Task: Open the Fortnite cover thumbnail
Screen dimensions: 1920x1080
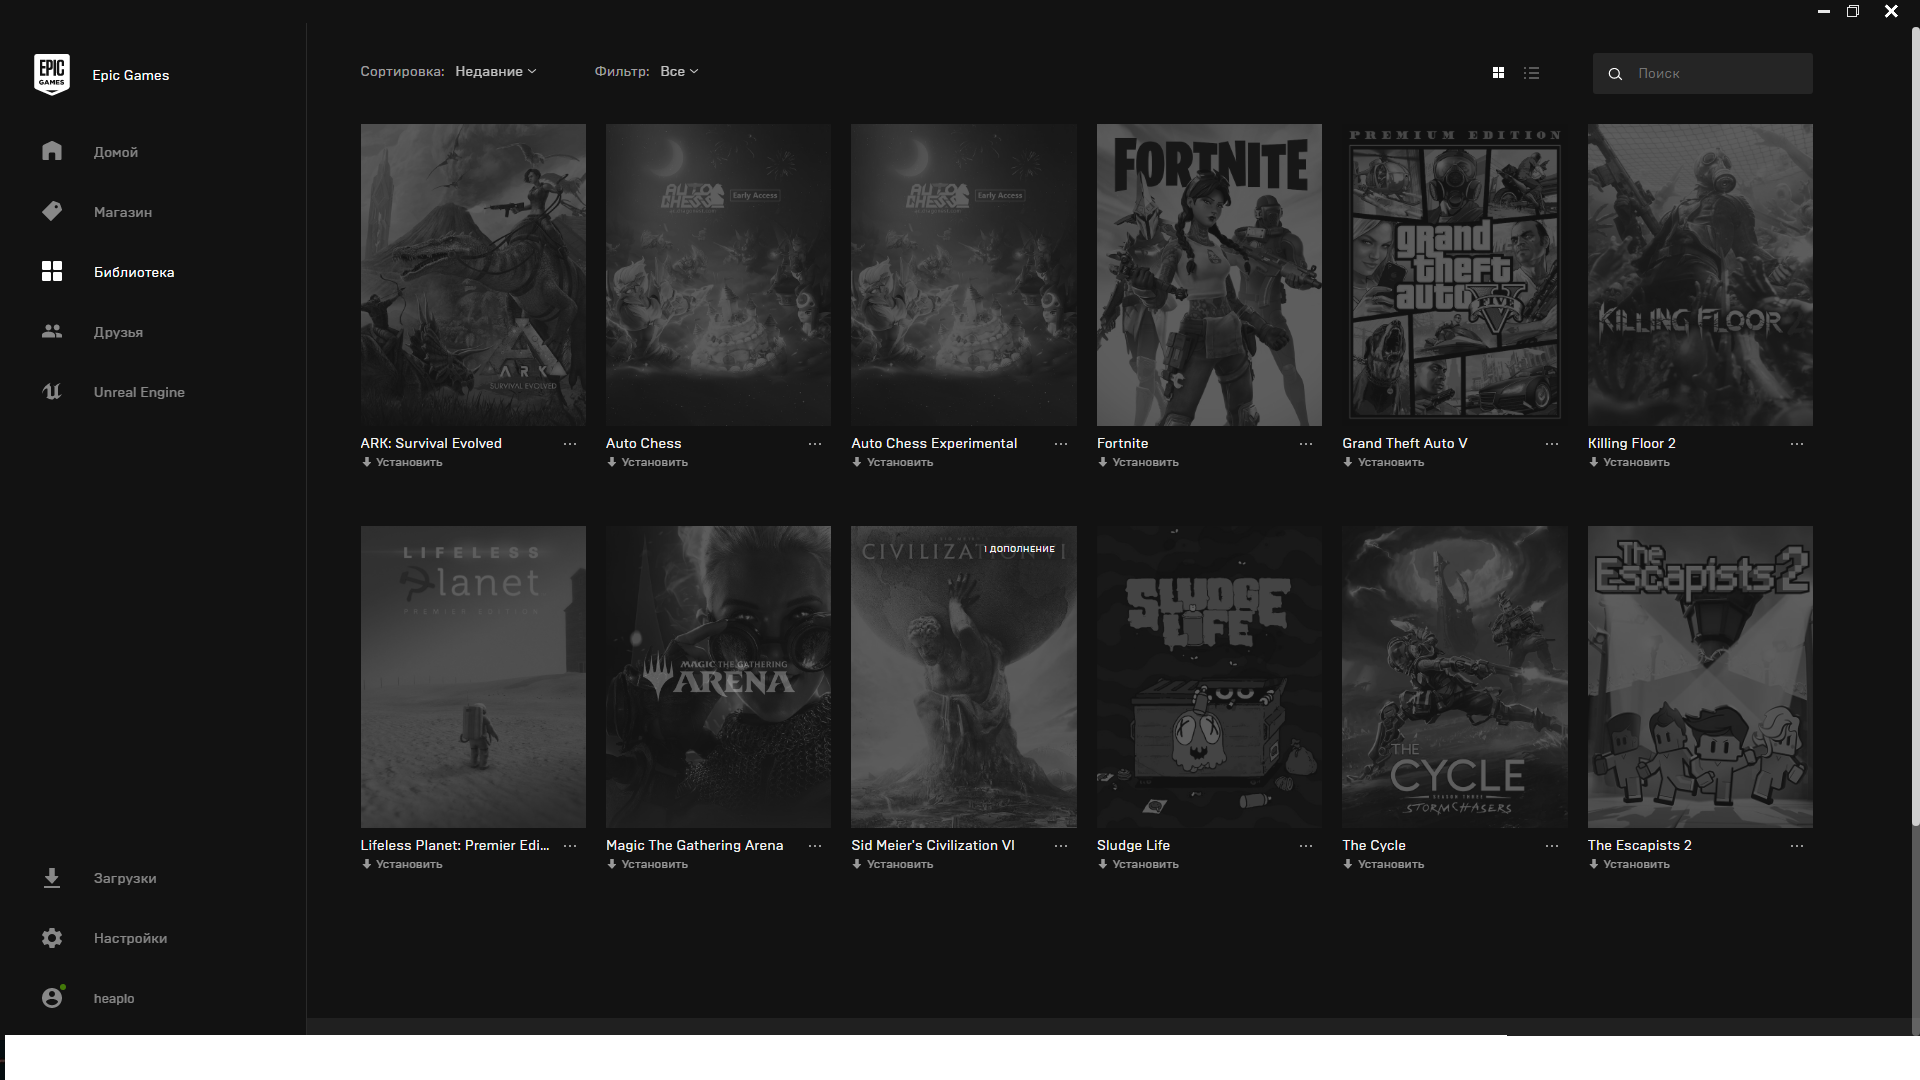Action: [1209, 275]
